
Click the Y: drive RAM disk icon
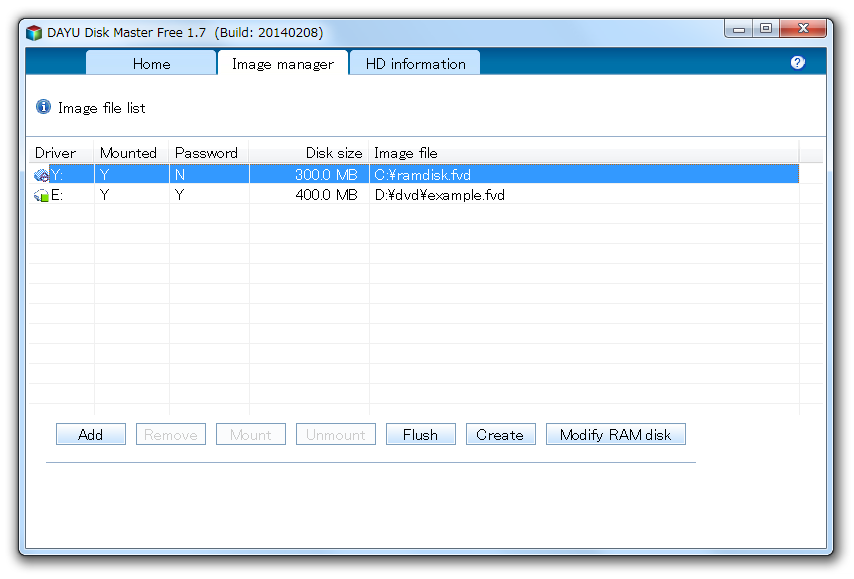pyautogui.click(x=41, y=175)
